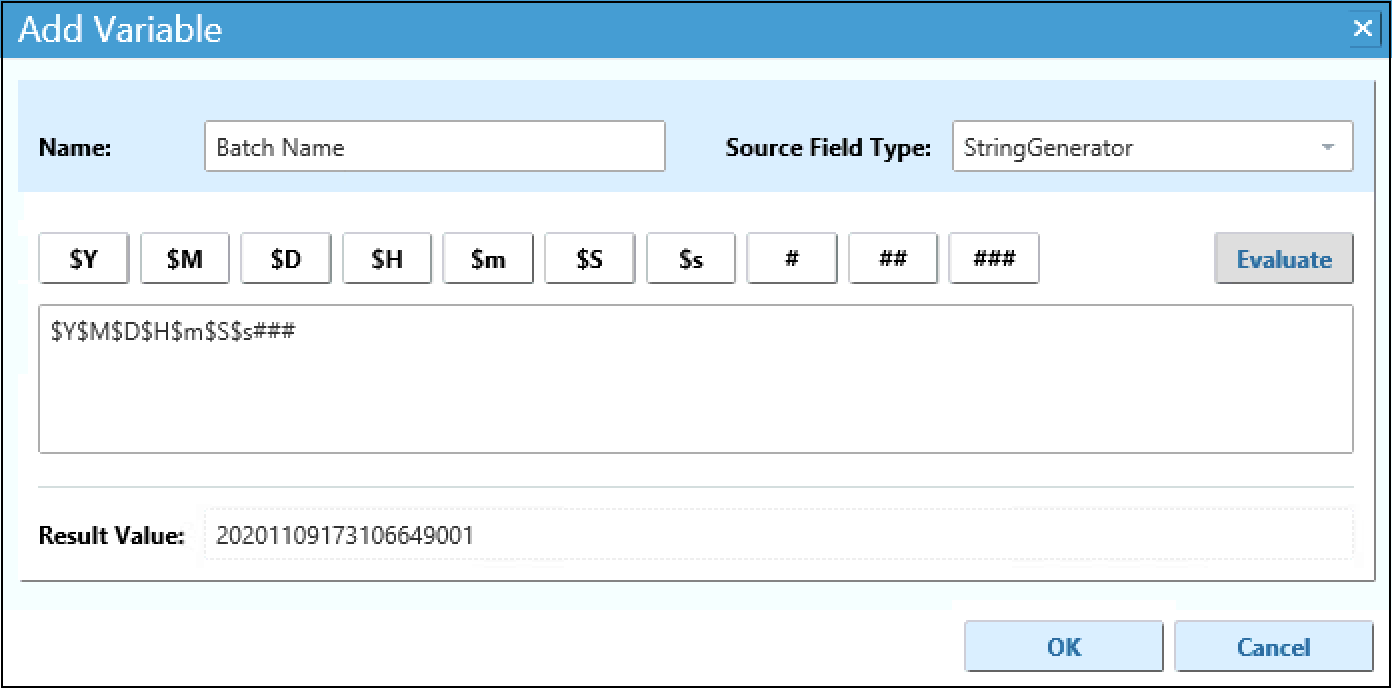Click the Evaluate button
The height and width of the screenshot is (690, 1392).
[1284, 259]
